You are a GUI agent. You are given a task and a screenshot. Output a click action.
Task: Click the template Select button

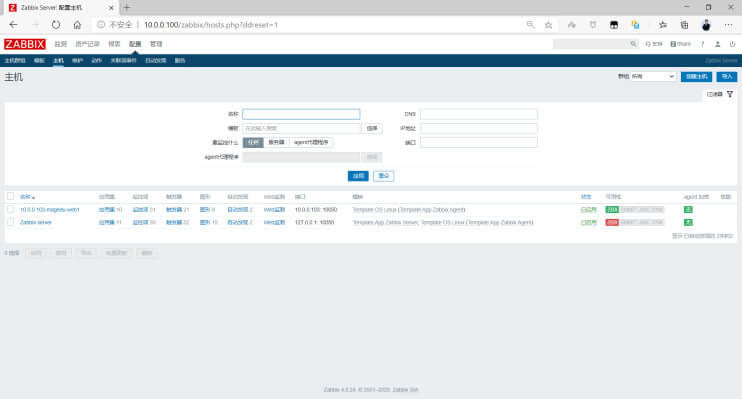pos(372,128)
